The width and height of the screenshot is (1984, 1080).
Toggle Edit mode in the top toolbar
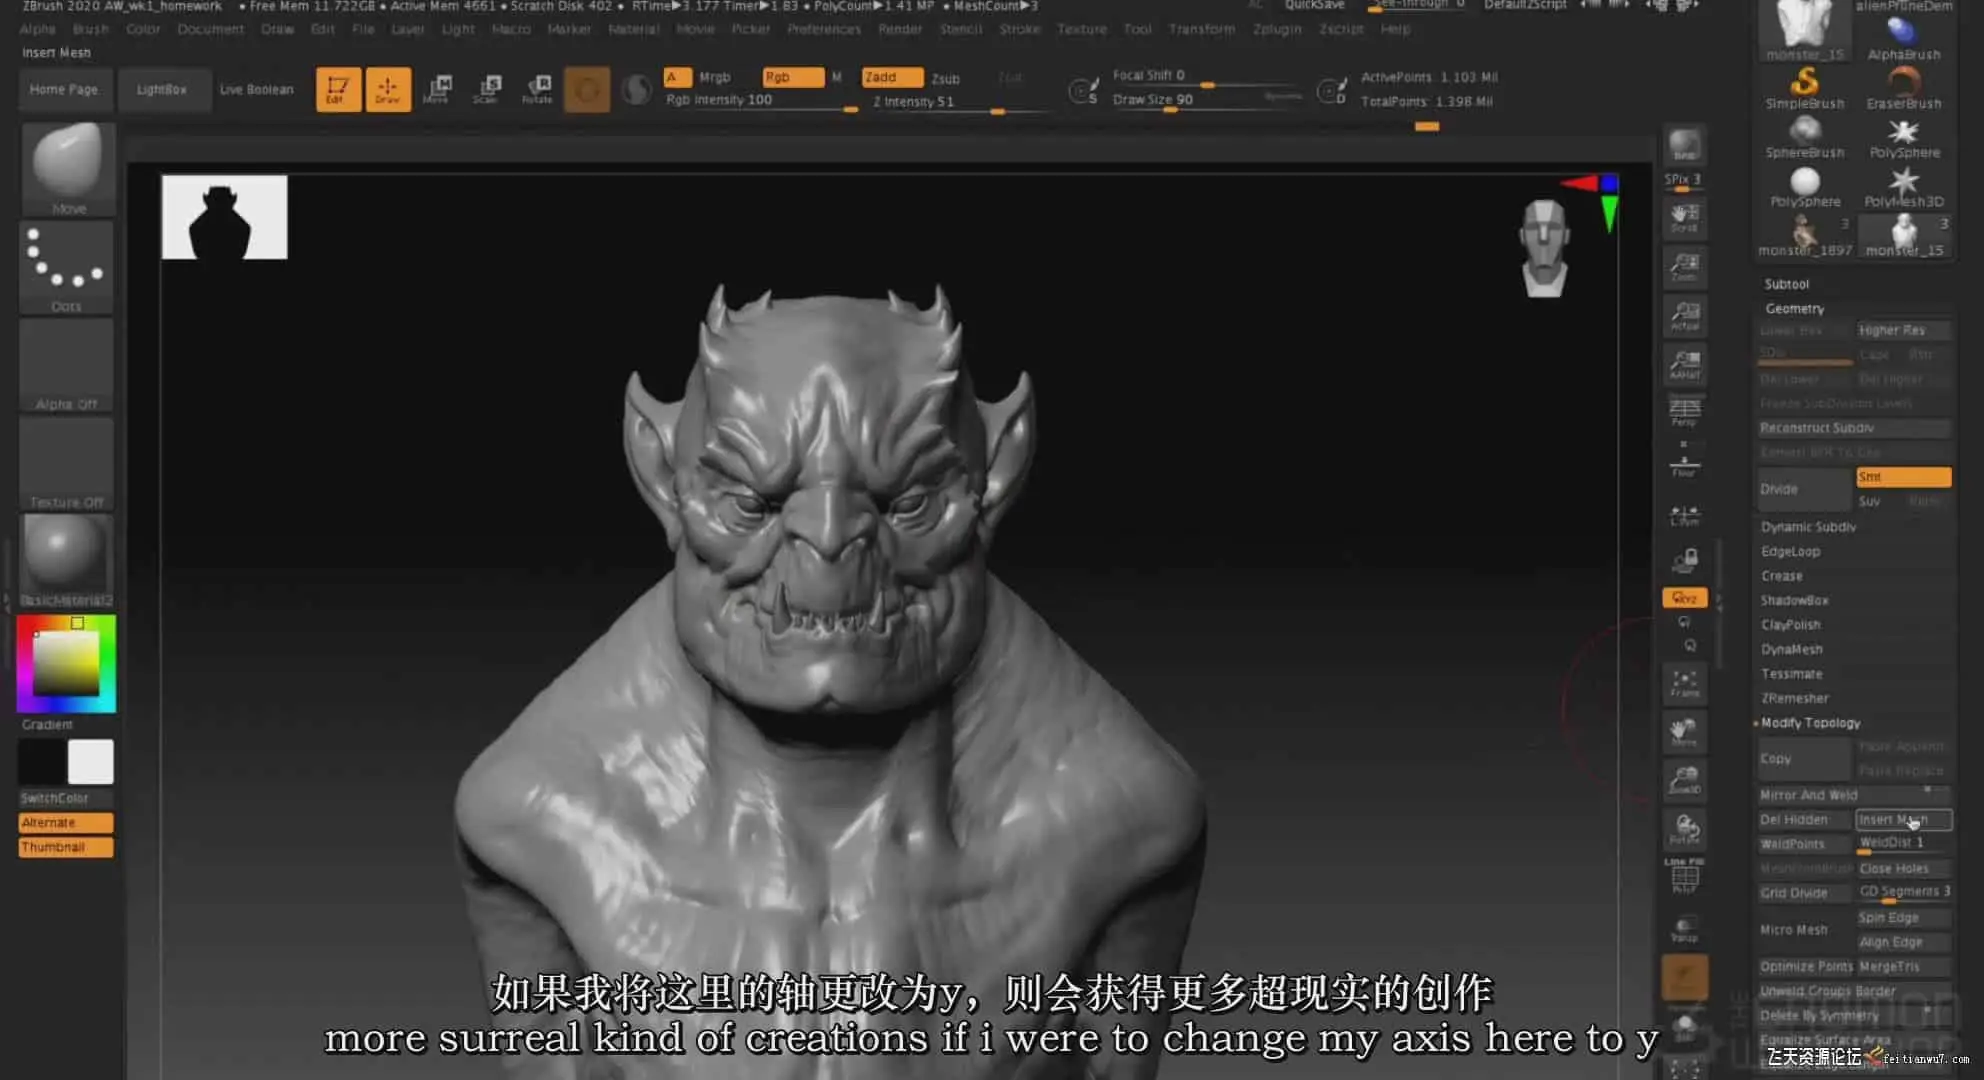[x=338, y=89]
